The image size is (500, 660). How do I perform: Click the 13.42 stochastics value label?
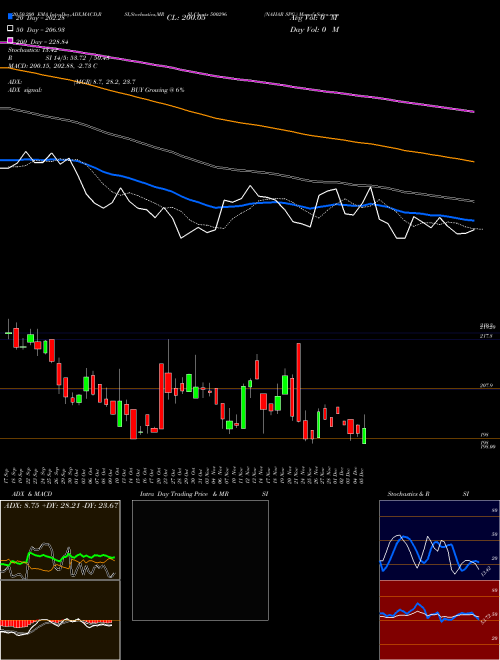(x=485, y=572)
